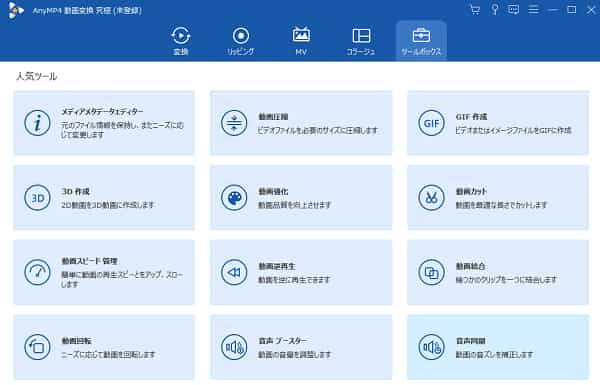Screen dimensions: 600x385
Task: Click the 人気ツール section heading
Action: (36, 76)
